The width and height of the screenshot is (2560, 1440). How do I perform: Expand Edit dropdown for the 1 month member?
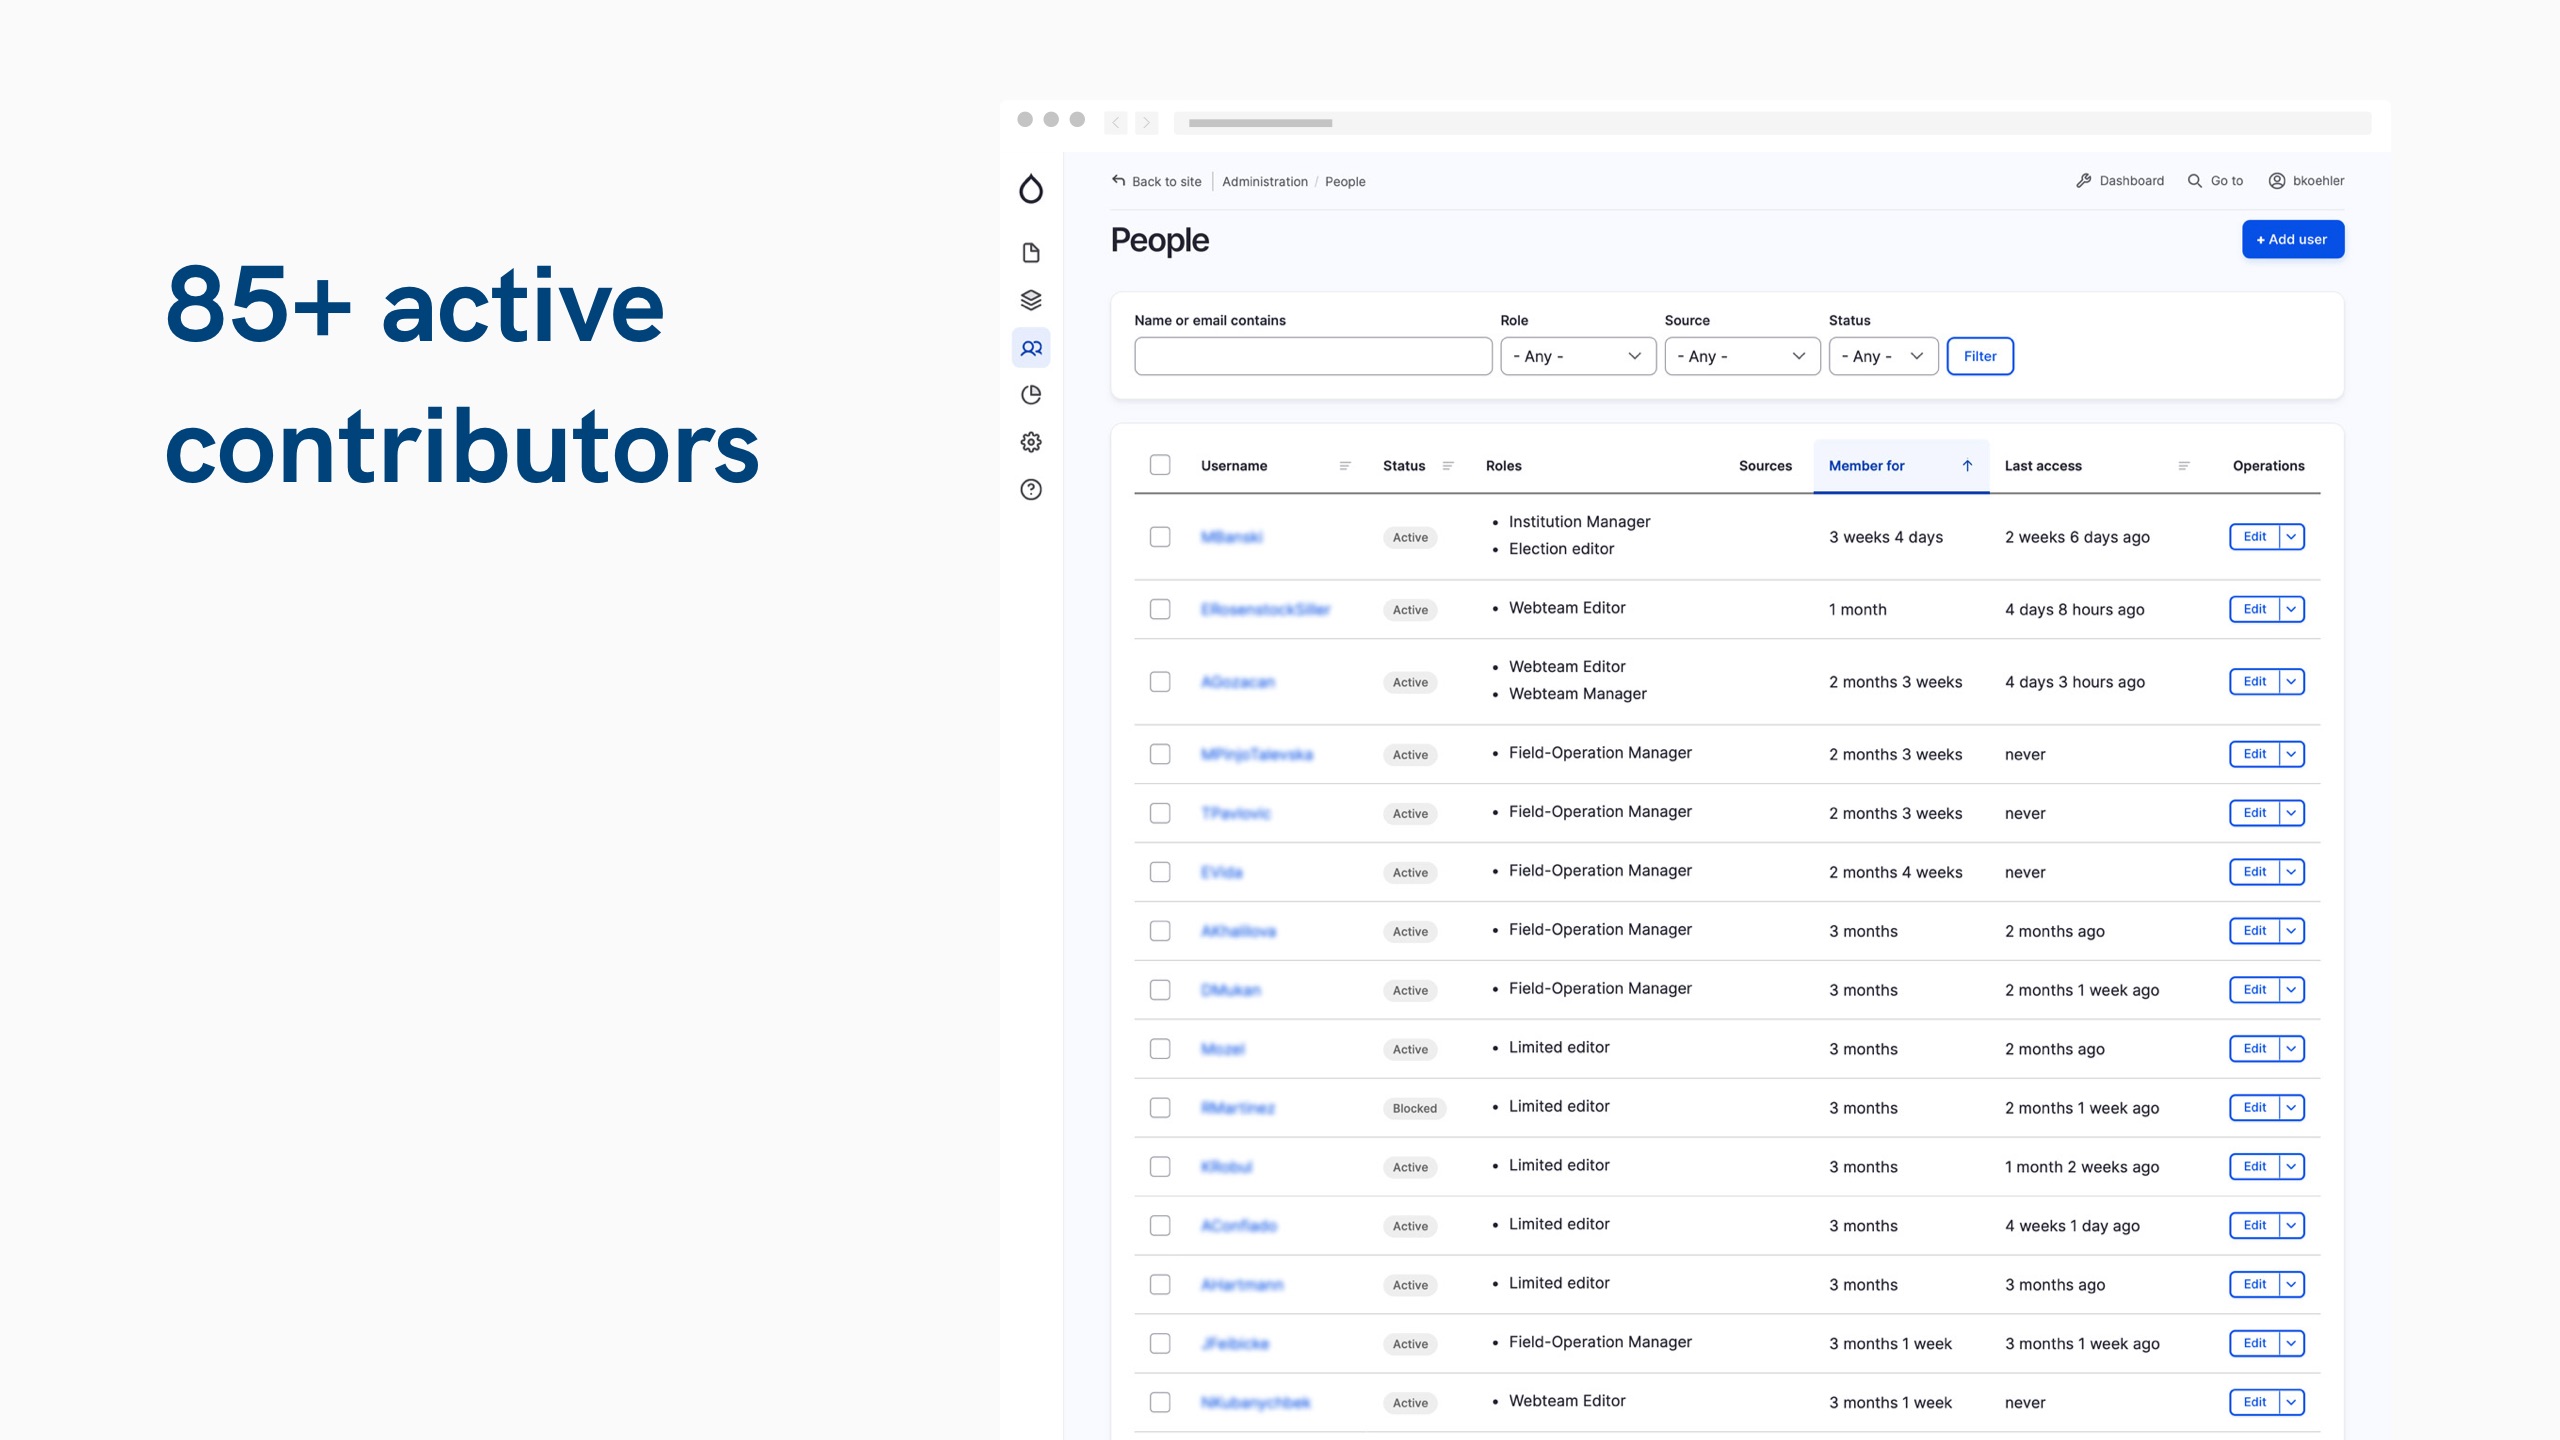tap(2292, 609)
